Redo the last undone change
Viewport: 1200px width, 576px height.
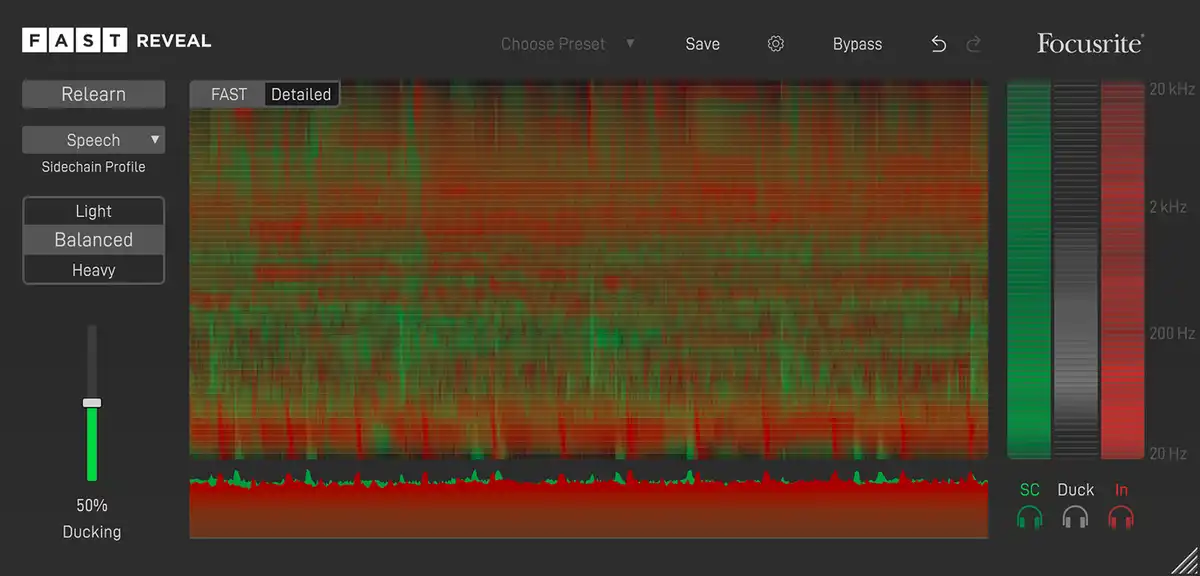point(974,44)
